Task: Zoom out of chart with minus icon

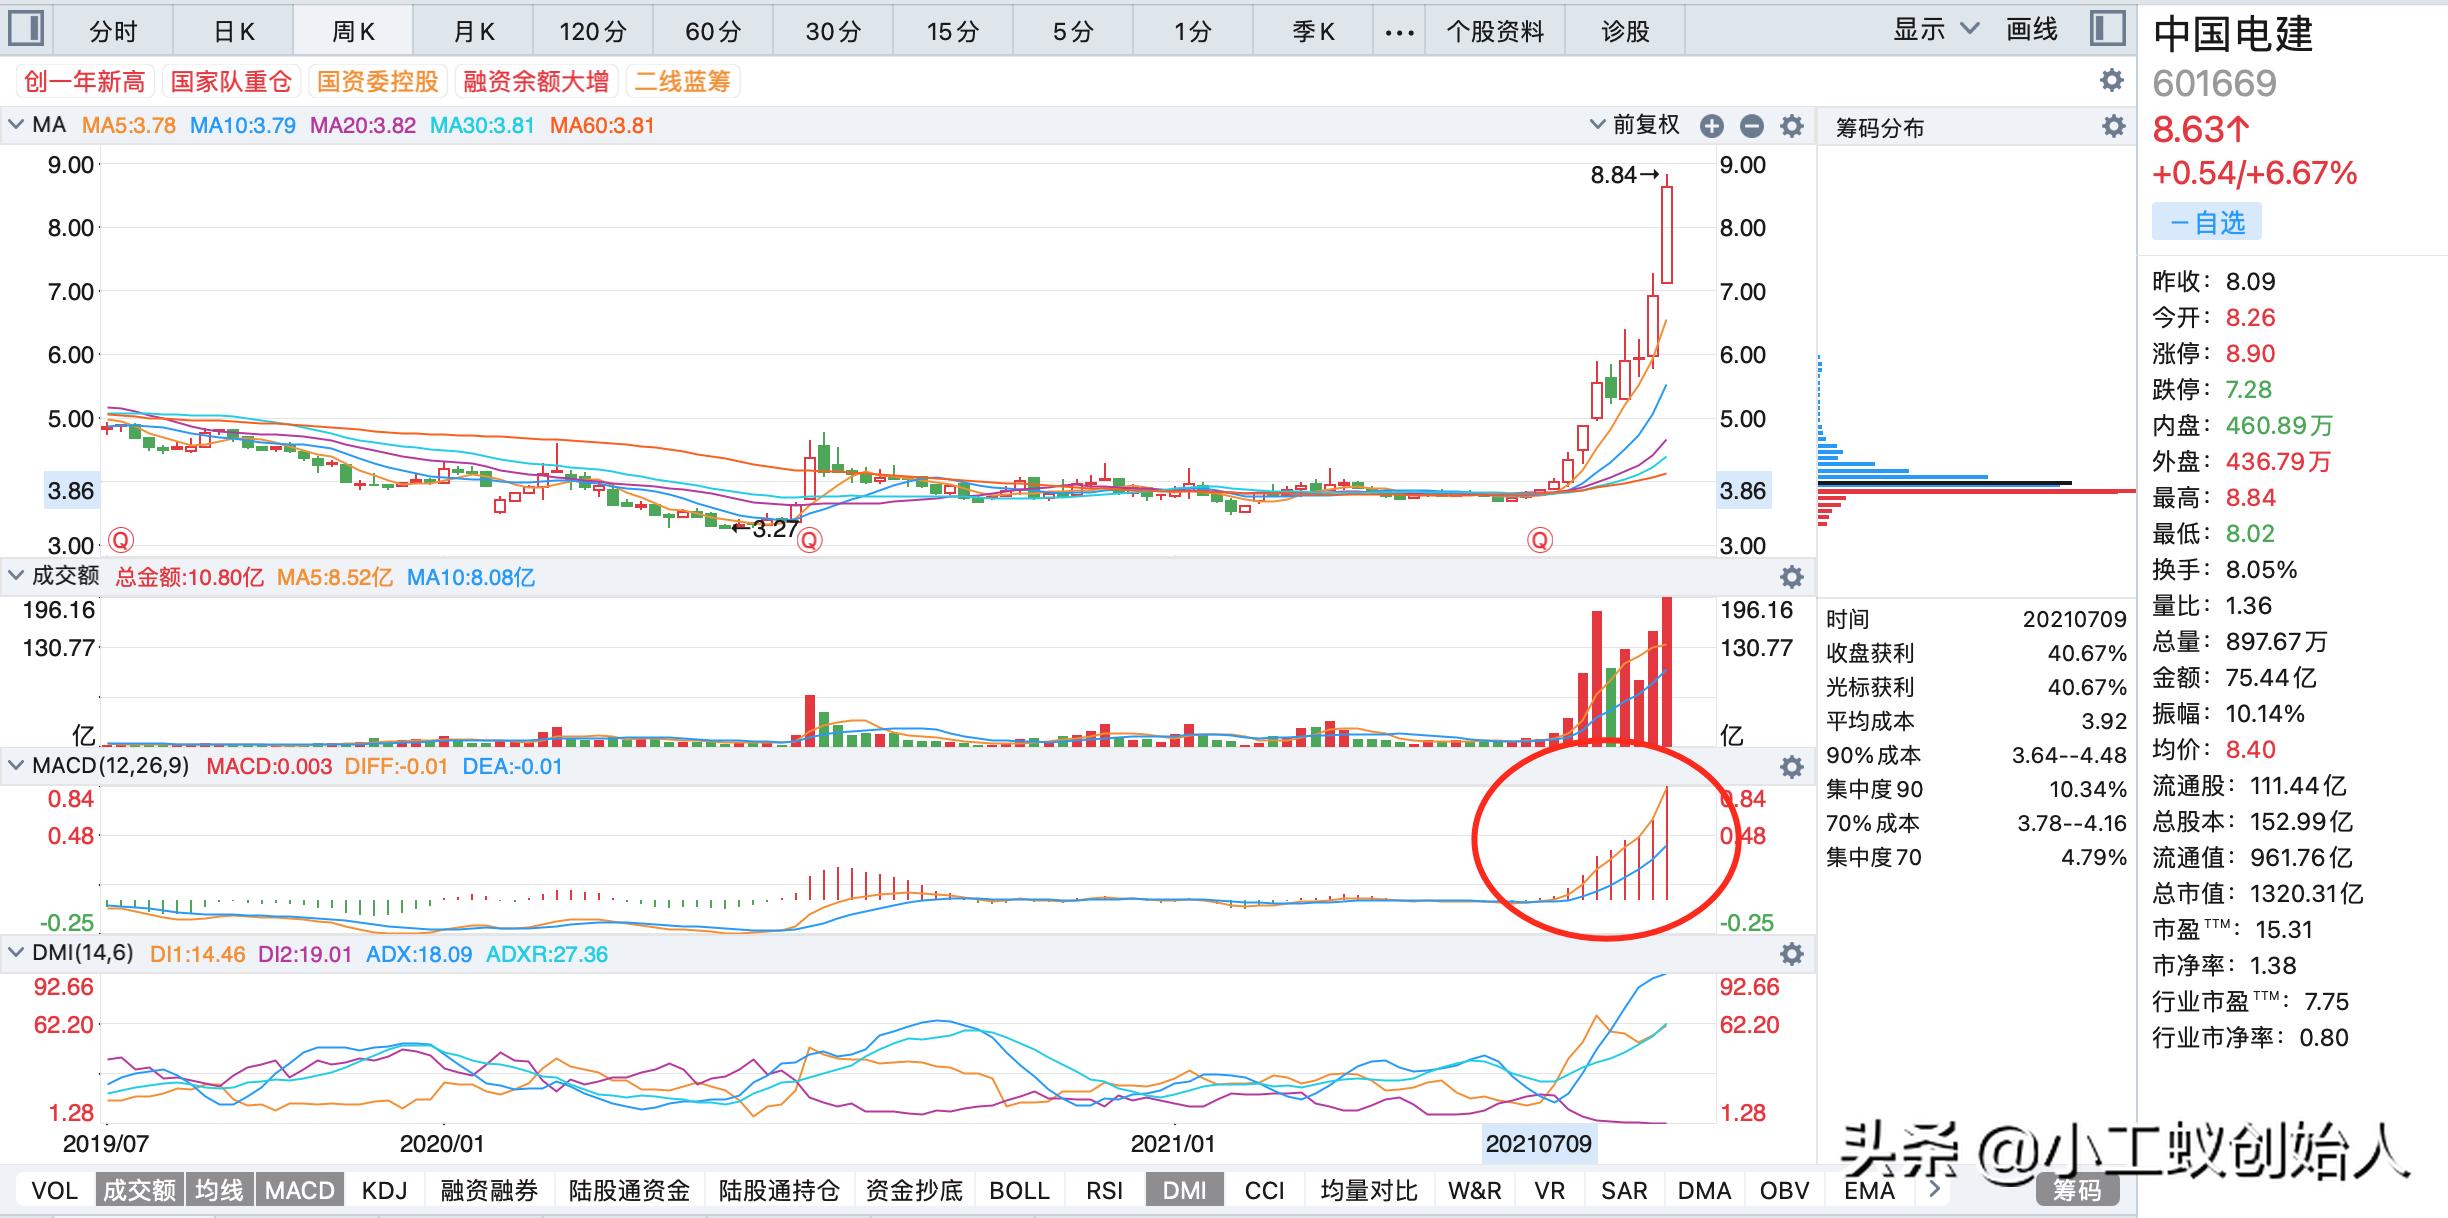Action: coord(1751,127)
